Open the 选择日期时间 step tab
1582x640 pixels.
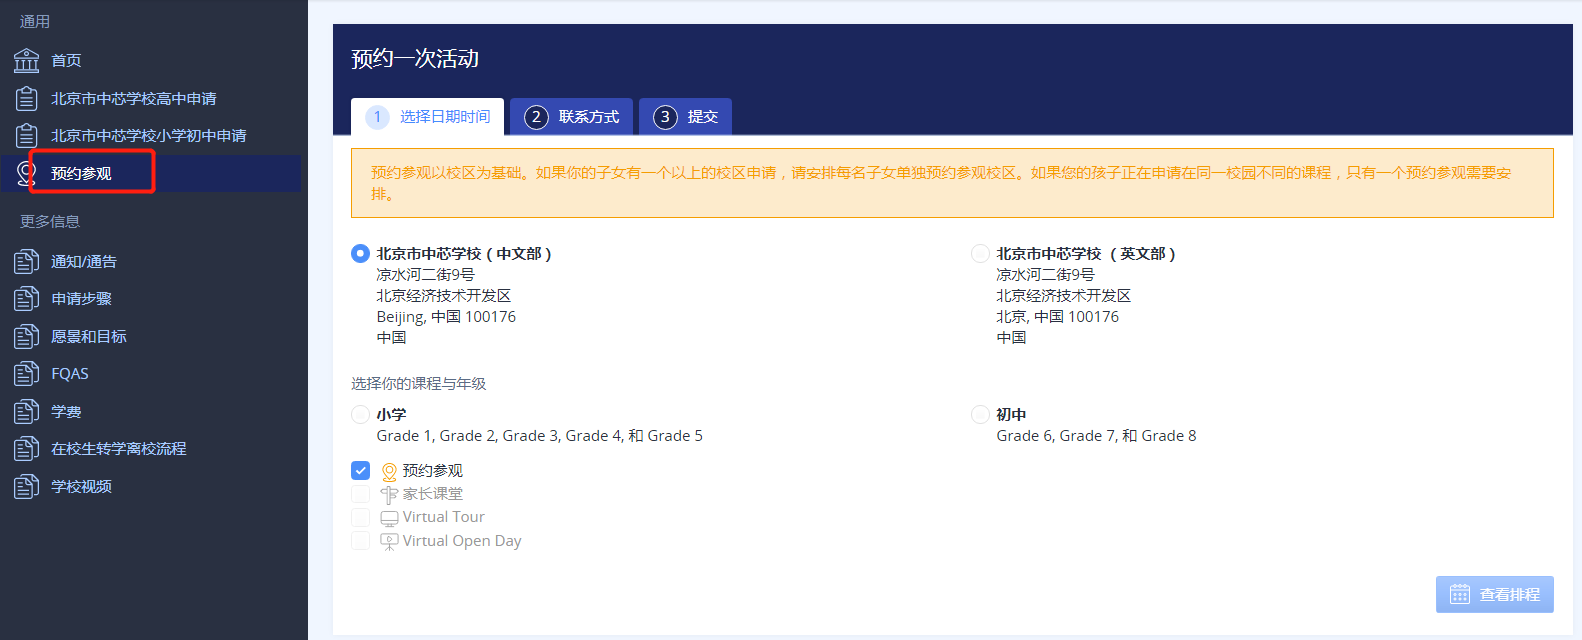coord(428,117)
